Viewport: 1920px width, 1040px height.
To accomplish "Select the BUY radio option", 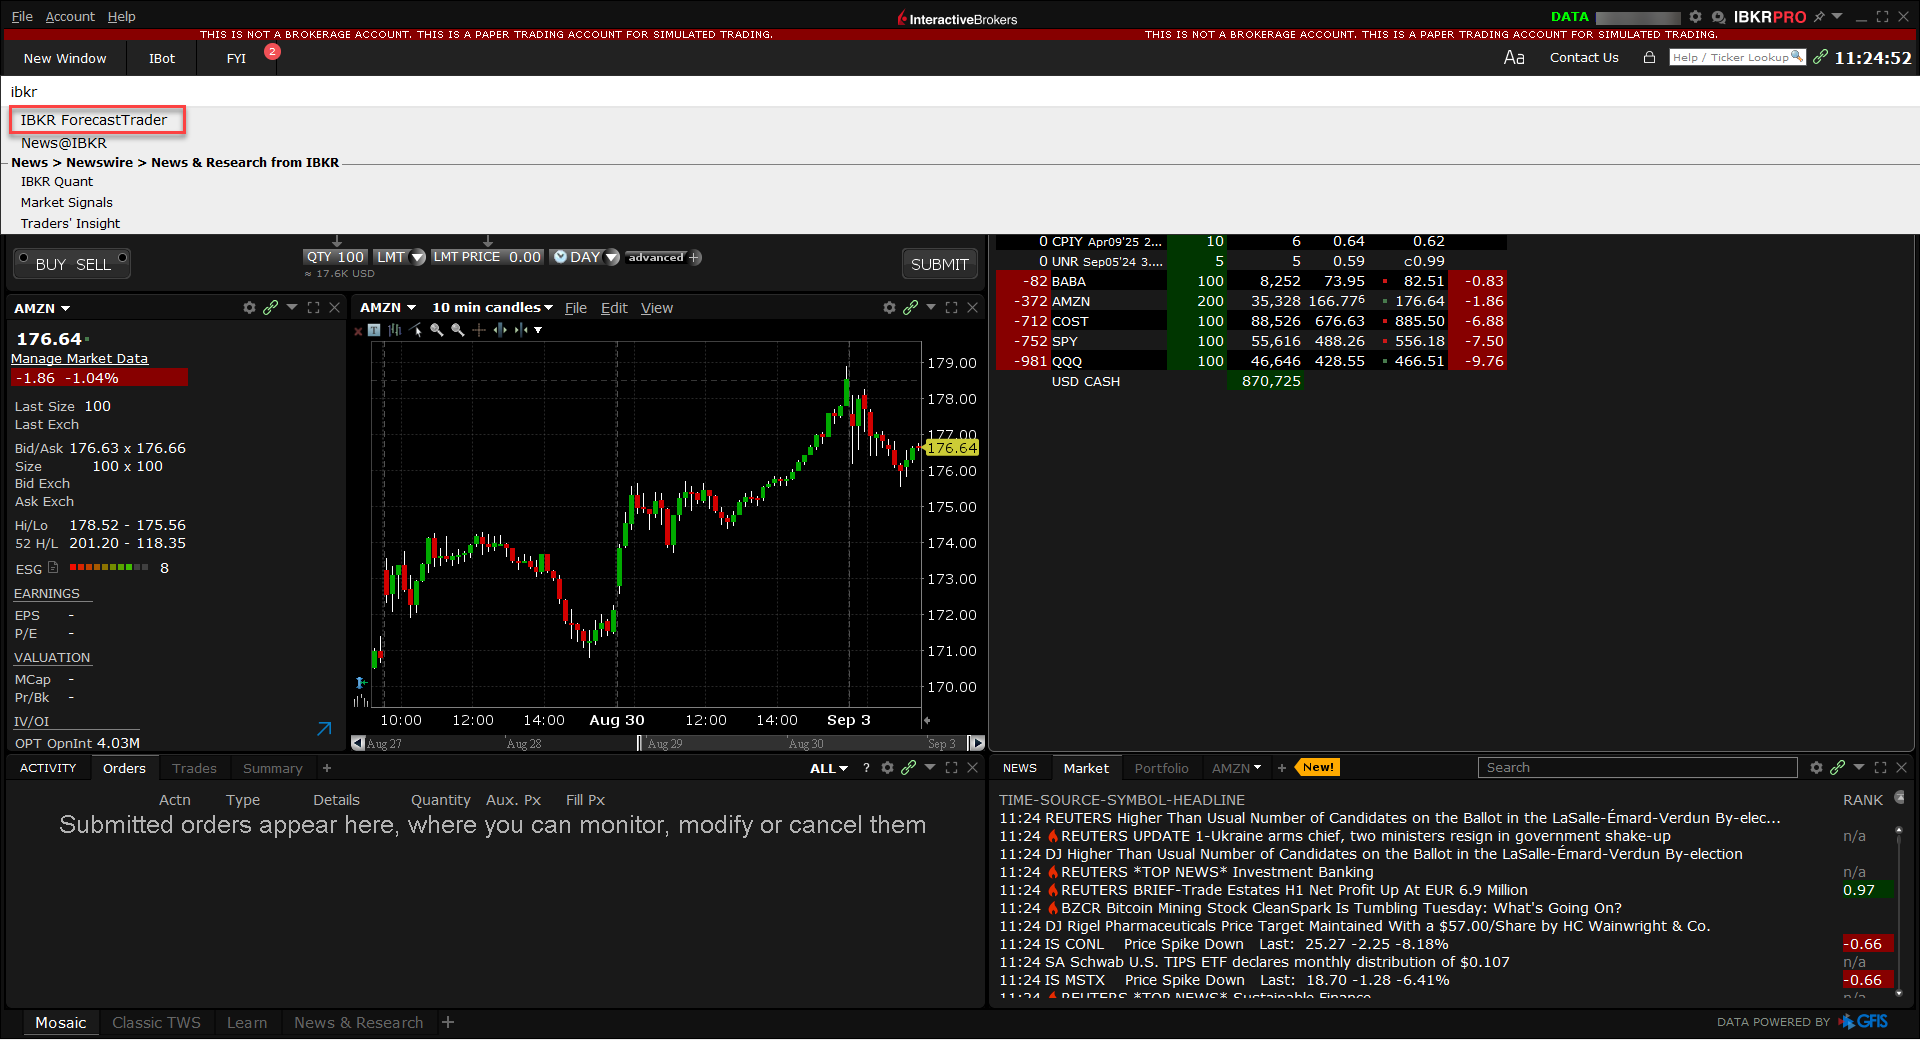I will click(23, 258).
